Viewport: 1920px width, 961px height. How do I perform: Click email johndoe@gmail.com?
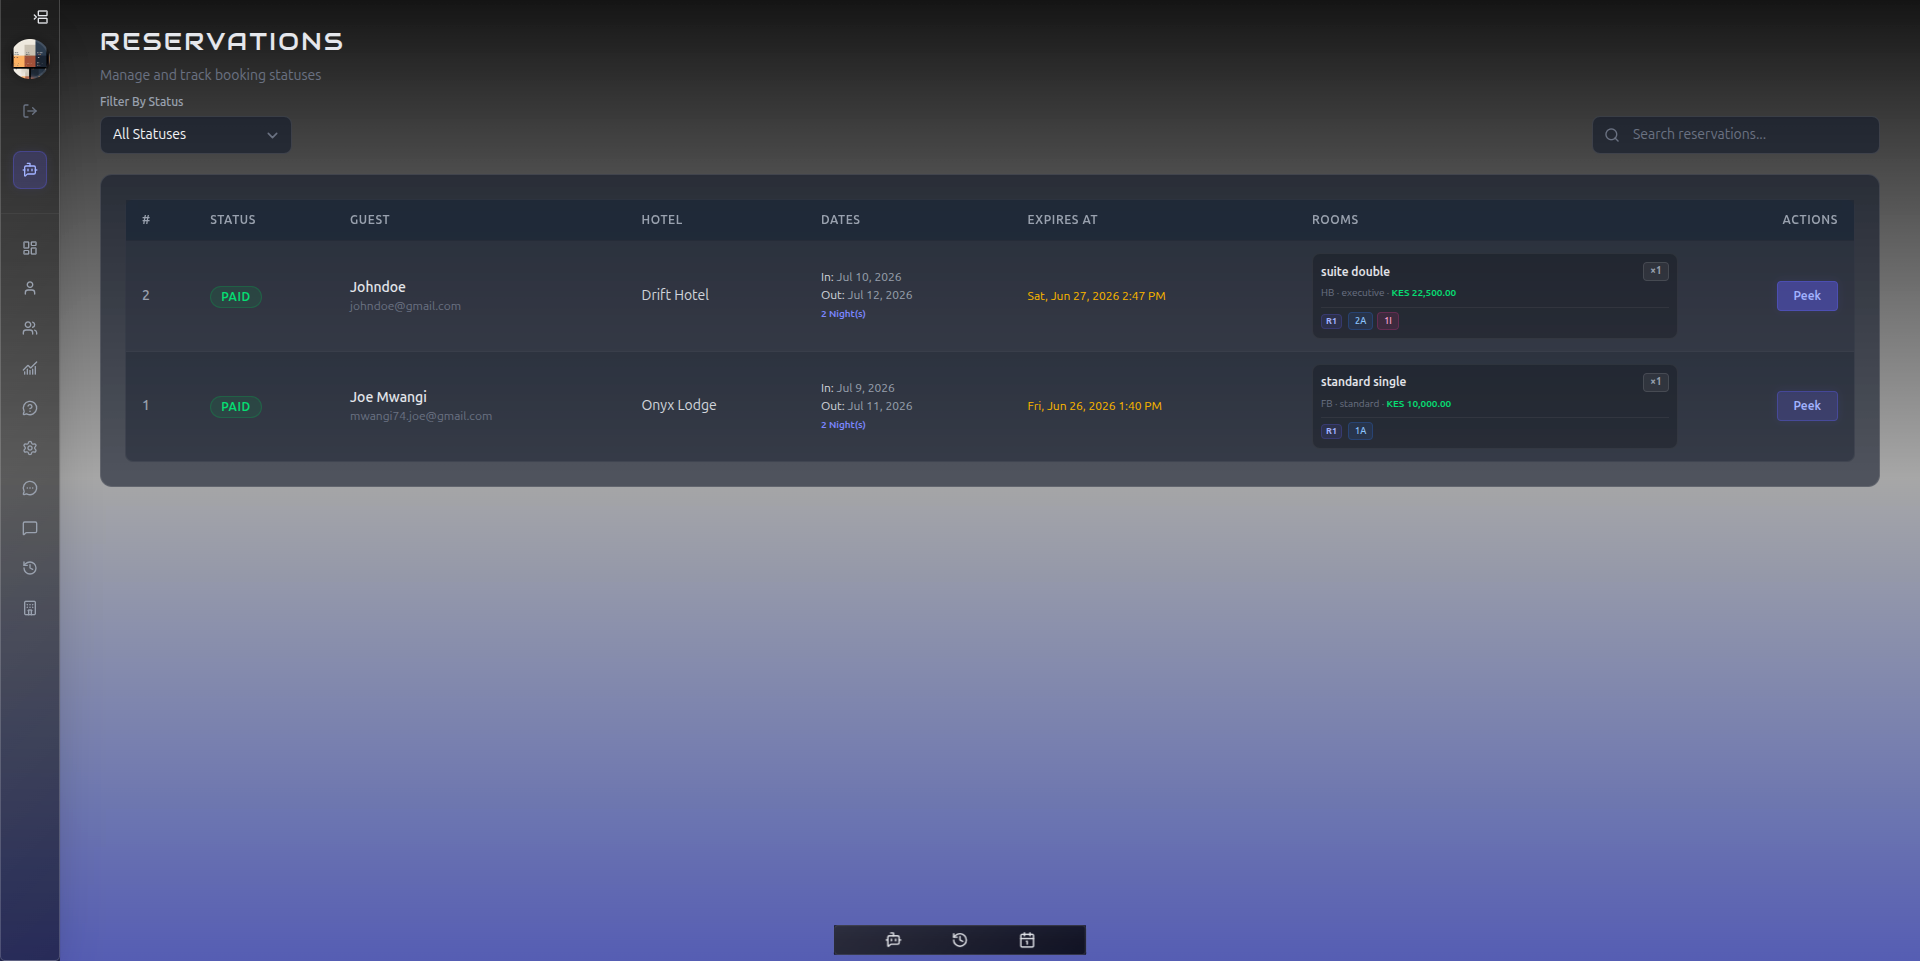(x=405, y=306)
